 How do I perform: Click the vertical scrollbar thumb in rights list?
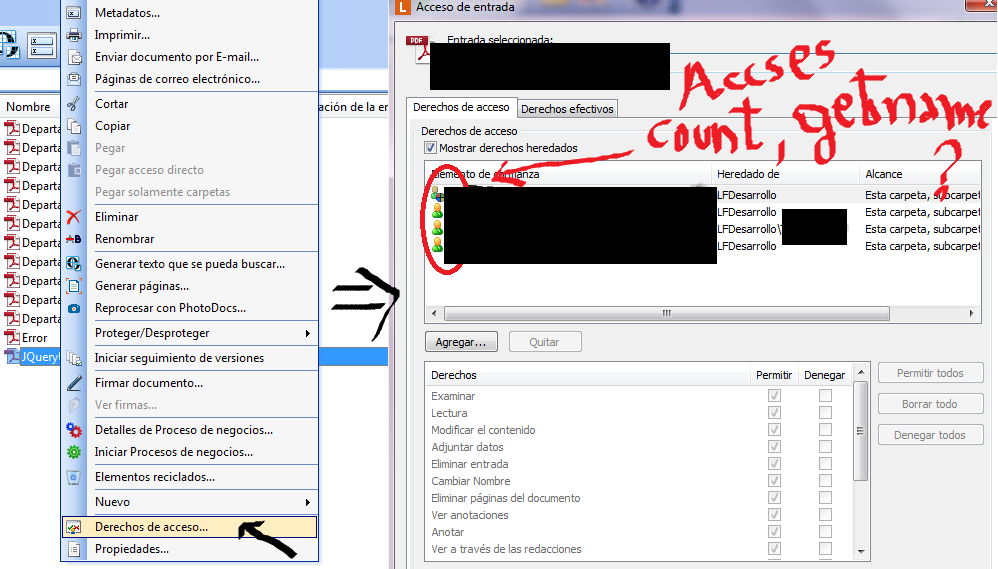point(861,431)
